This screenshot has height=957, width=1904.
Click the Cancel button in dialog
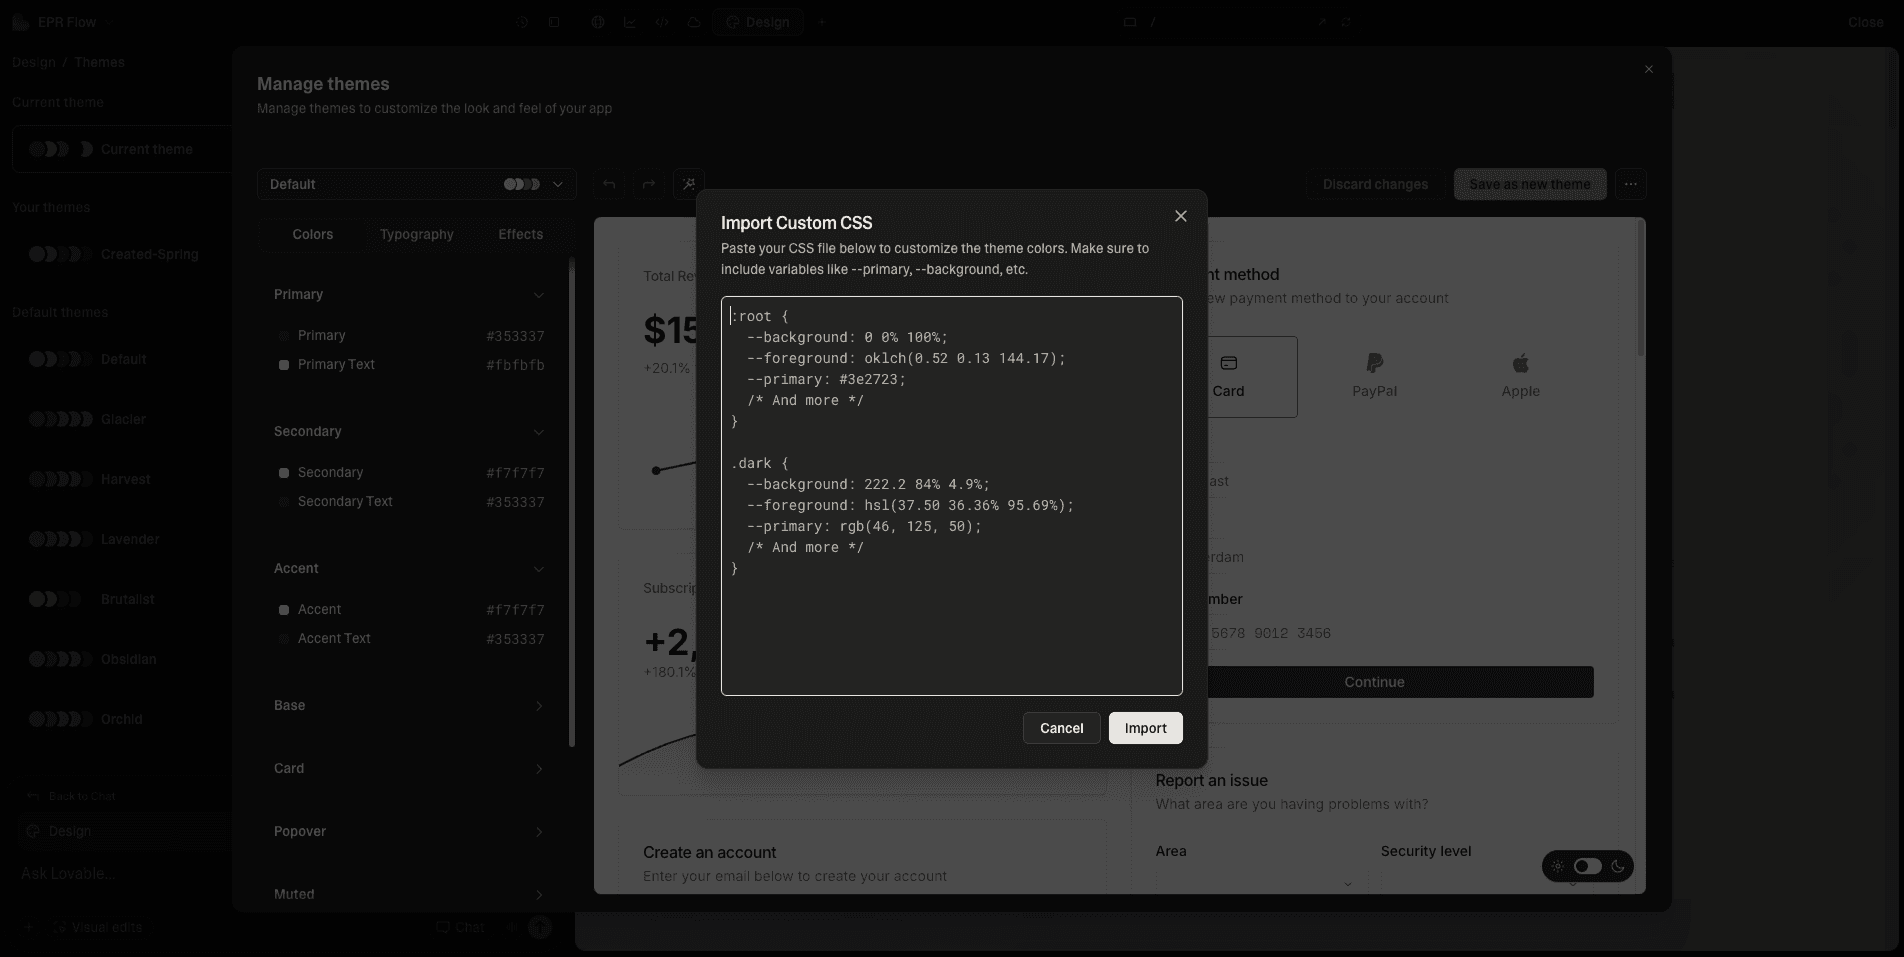click(1061, 728)
